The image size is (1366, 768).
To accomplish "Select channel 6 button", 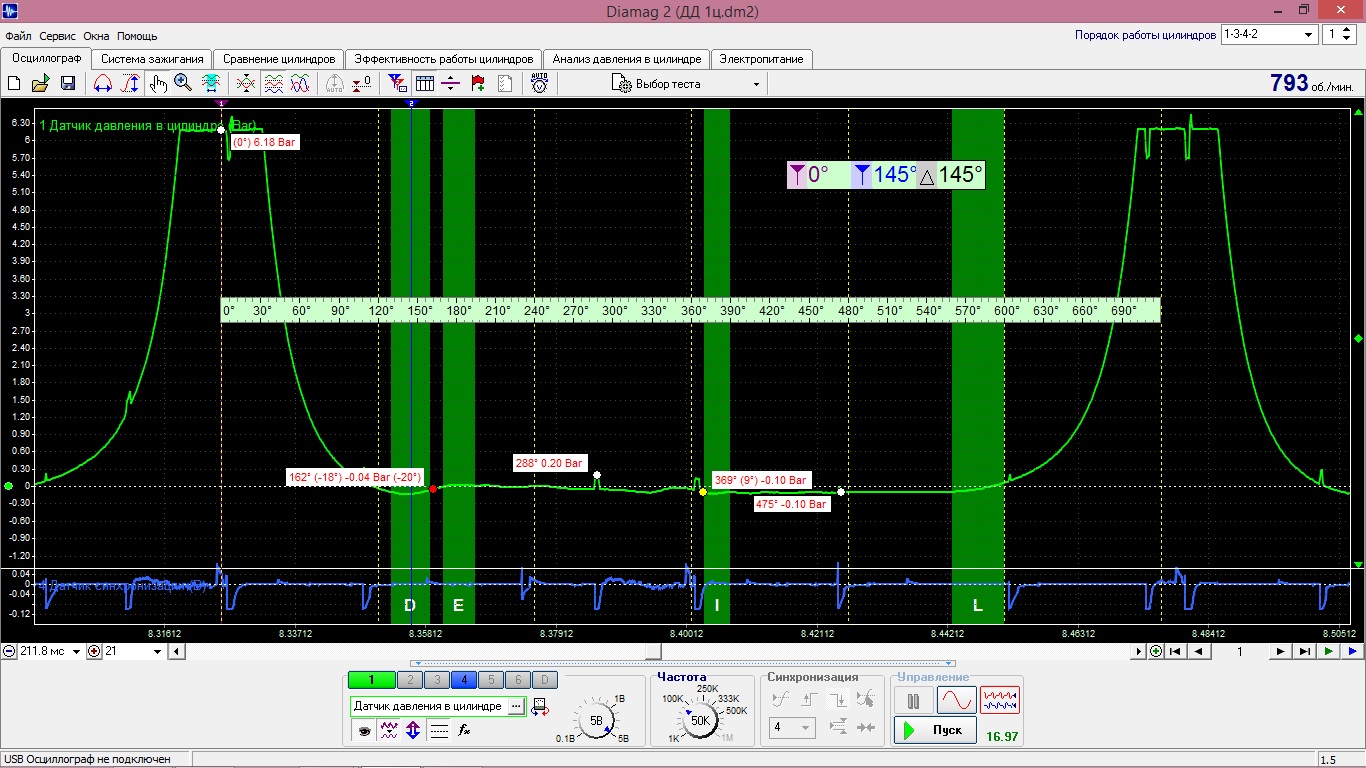I will pos(517,680).
